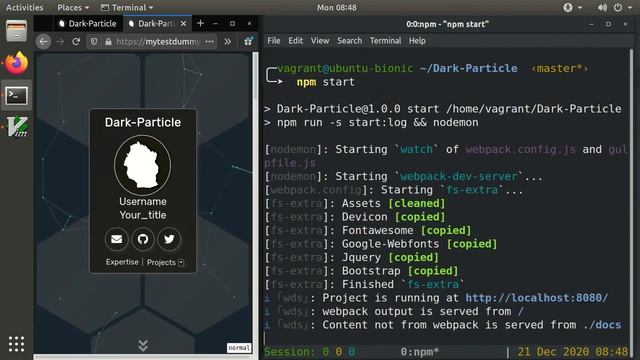Open Activities overview
Image resolution: width=640 pixels, height=360 pixels.
(x=24, y=7)
